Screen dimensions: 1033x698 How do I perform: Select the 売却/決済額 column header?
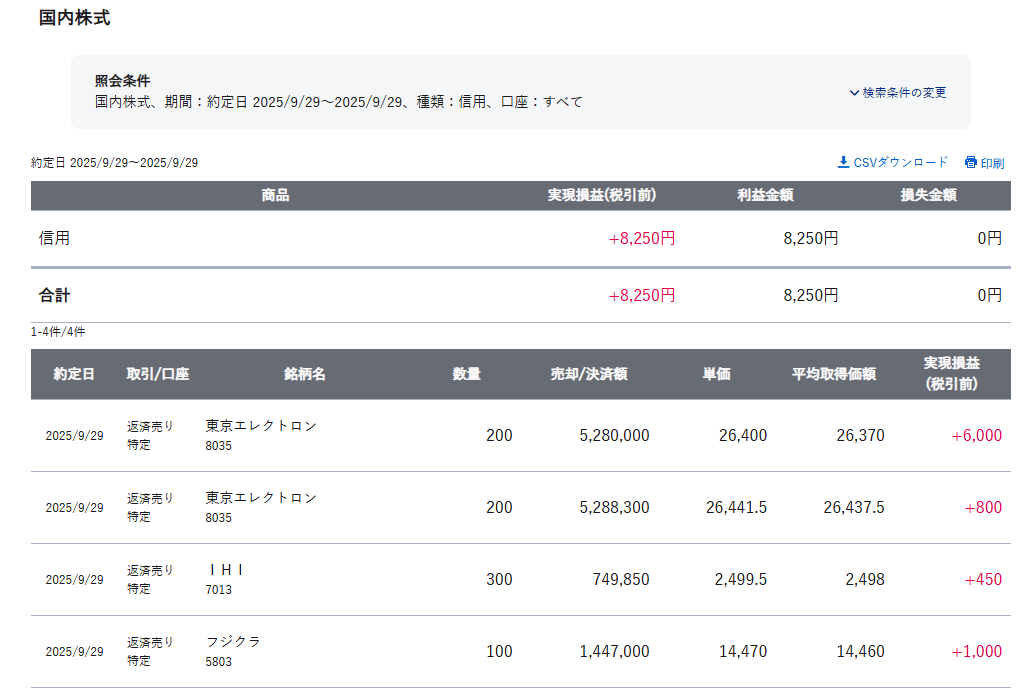point(588,374)
